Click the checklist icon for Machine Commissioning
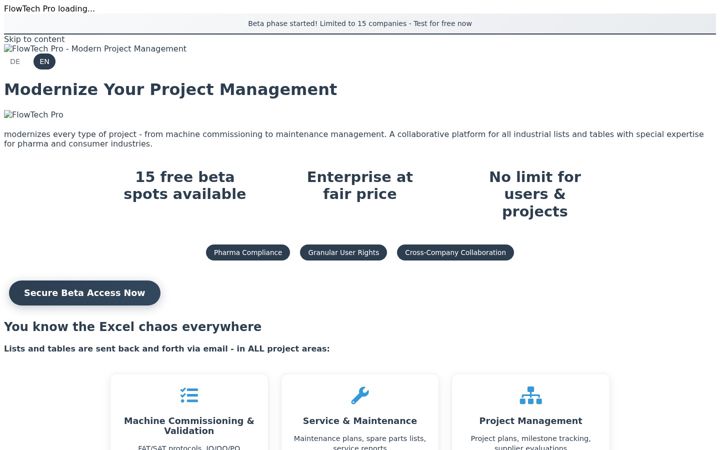 [189, 395]
